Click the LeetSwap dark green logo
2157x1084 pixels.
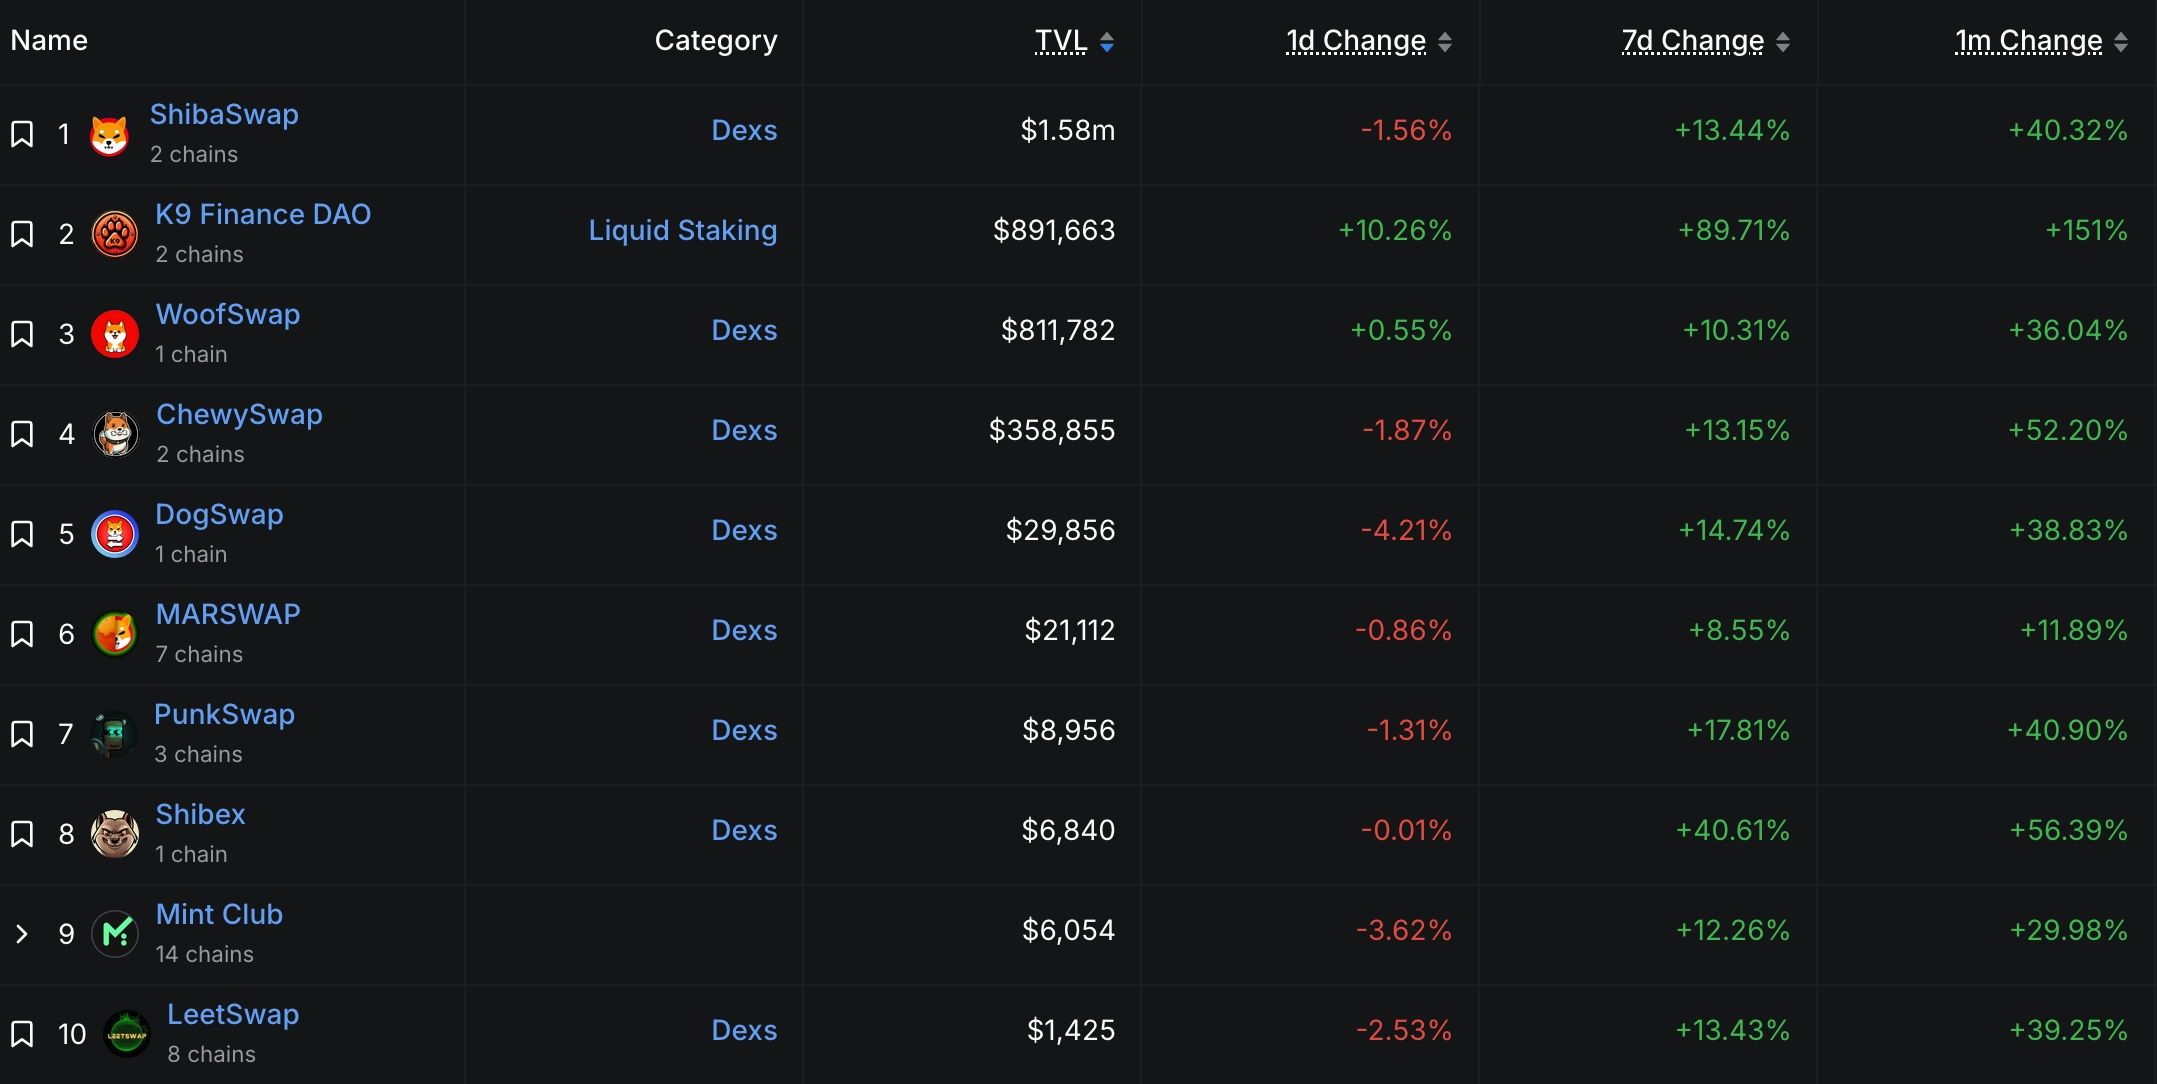coord(127,1034)
